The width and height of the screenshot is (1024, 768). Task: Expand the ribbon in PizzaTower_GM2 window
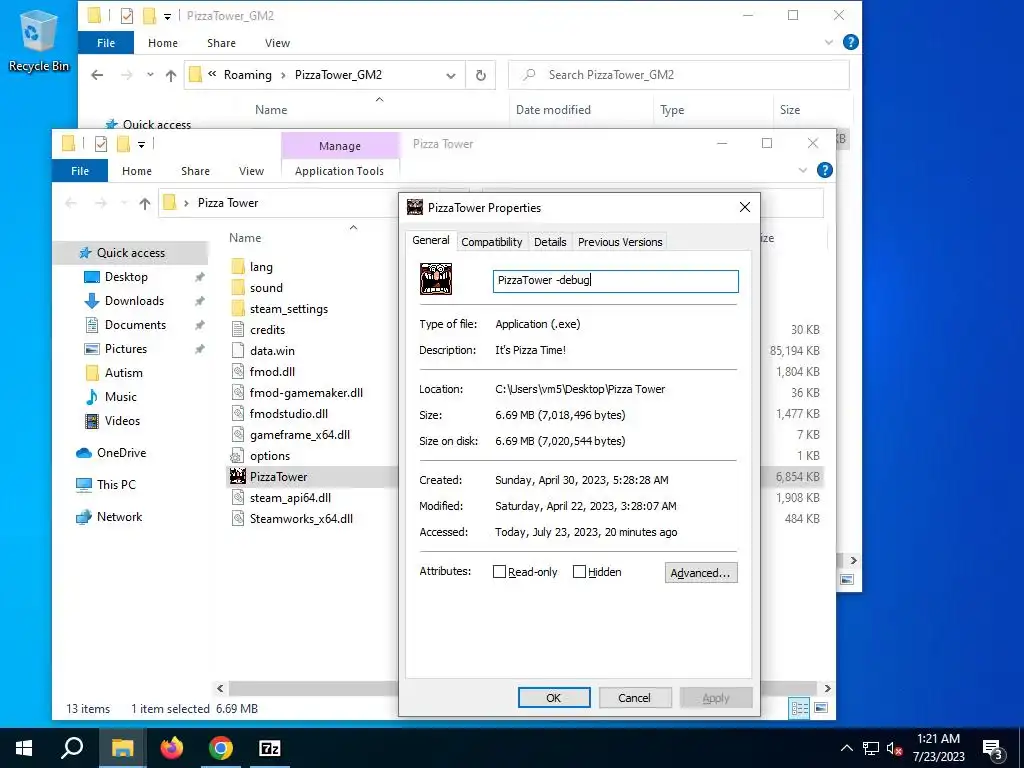click(x=828, y=42)
